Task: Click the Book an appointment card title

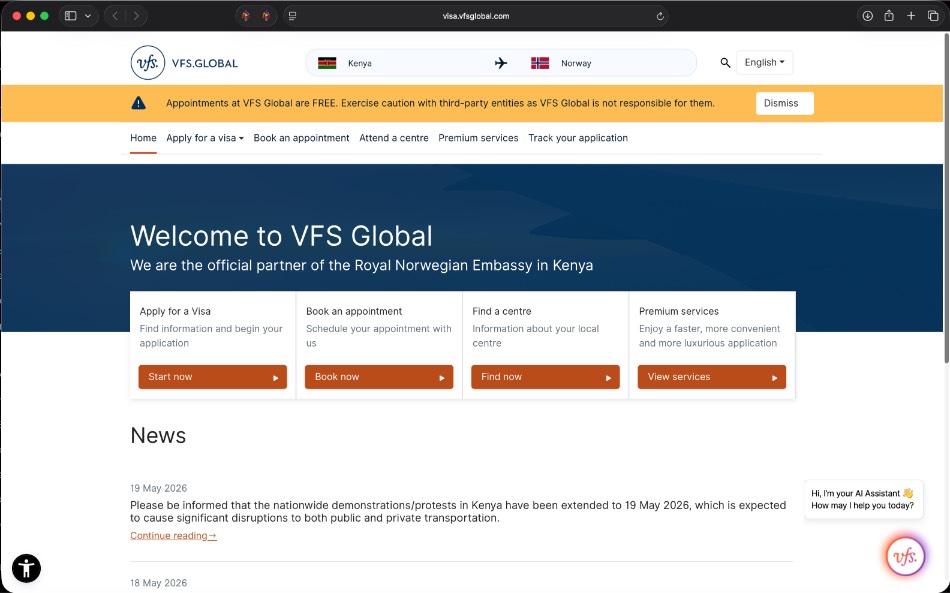Action: point(354,311)
